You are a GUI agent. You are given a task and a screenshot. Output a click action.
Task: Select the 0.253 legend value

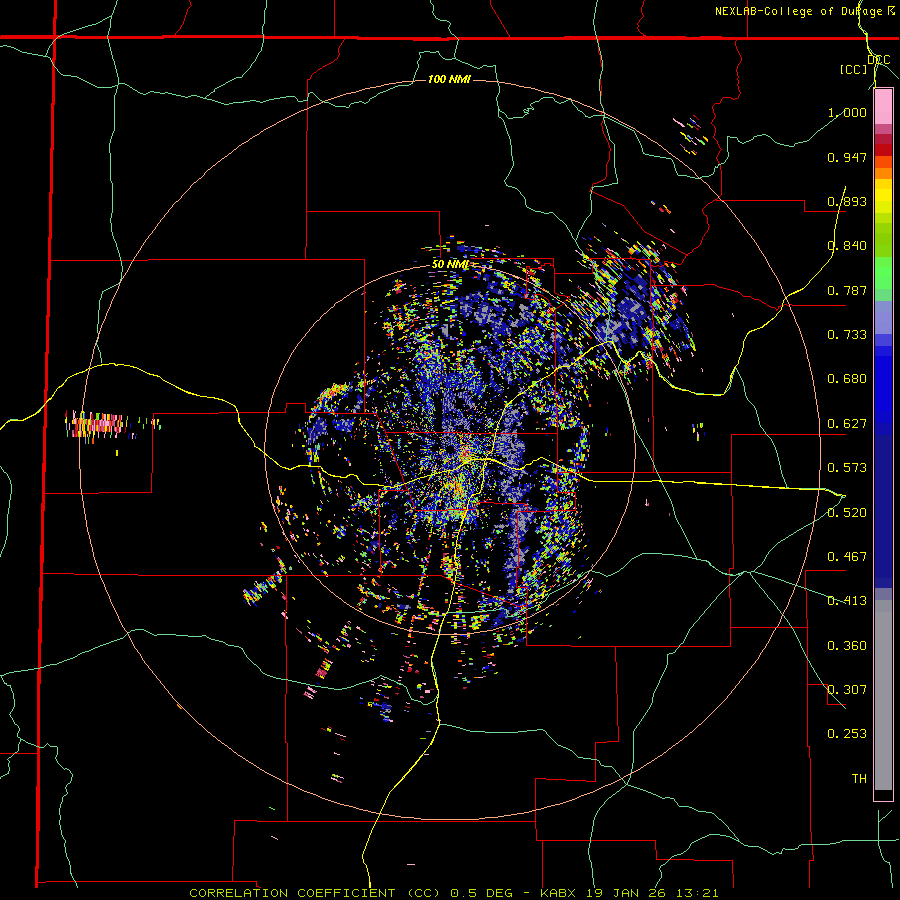tap(847, 734)
